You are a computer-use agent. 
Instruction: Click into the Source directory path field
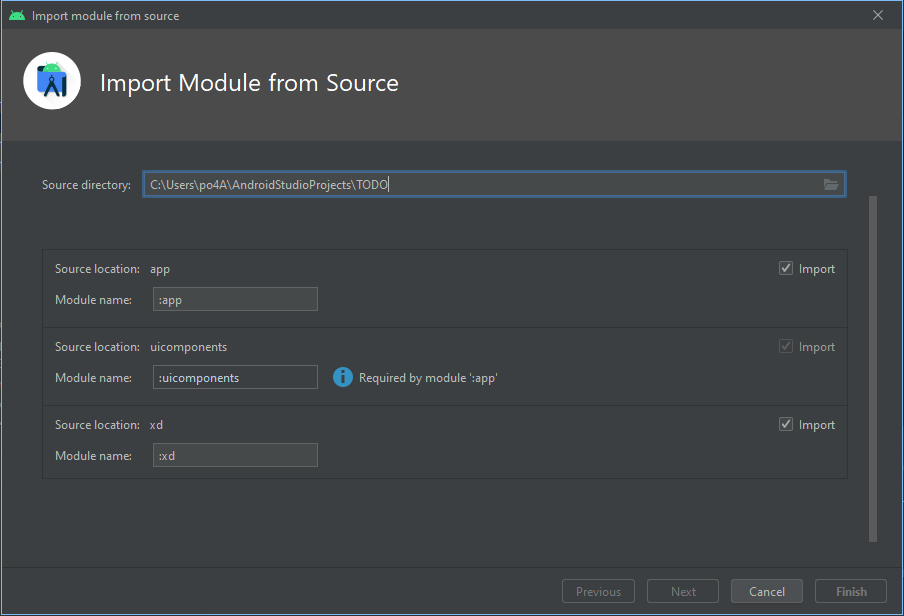(x=480, y=184)
